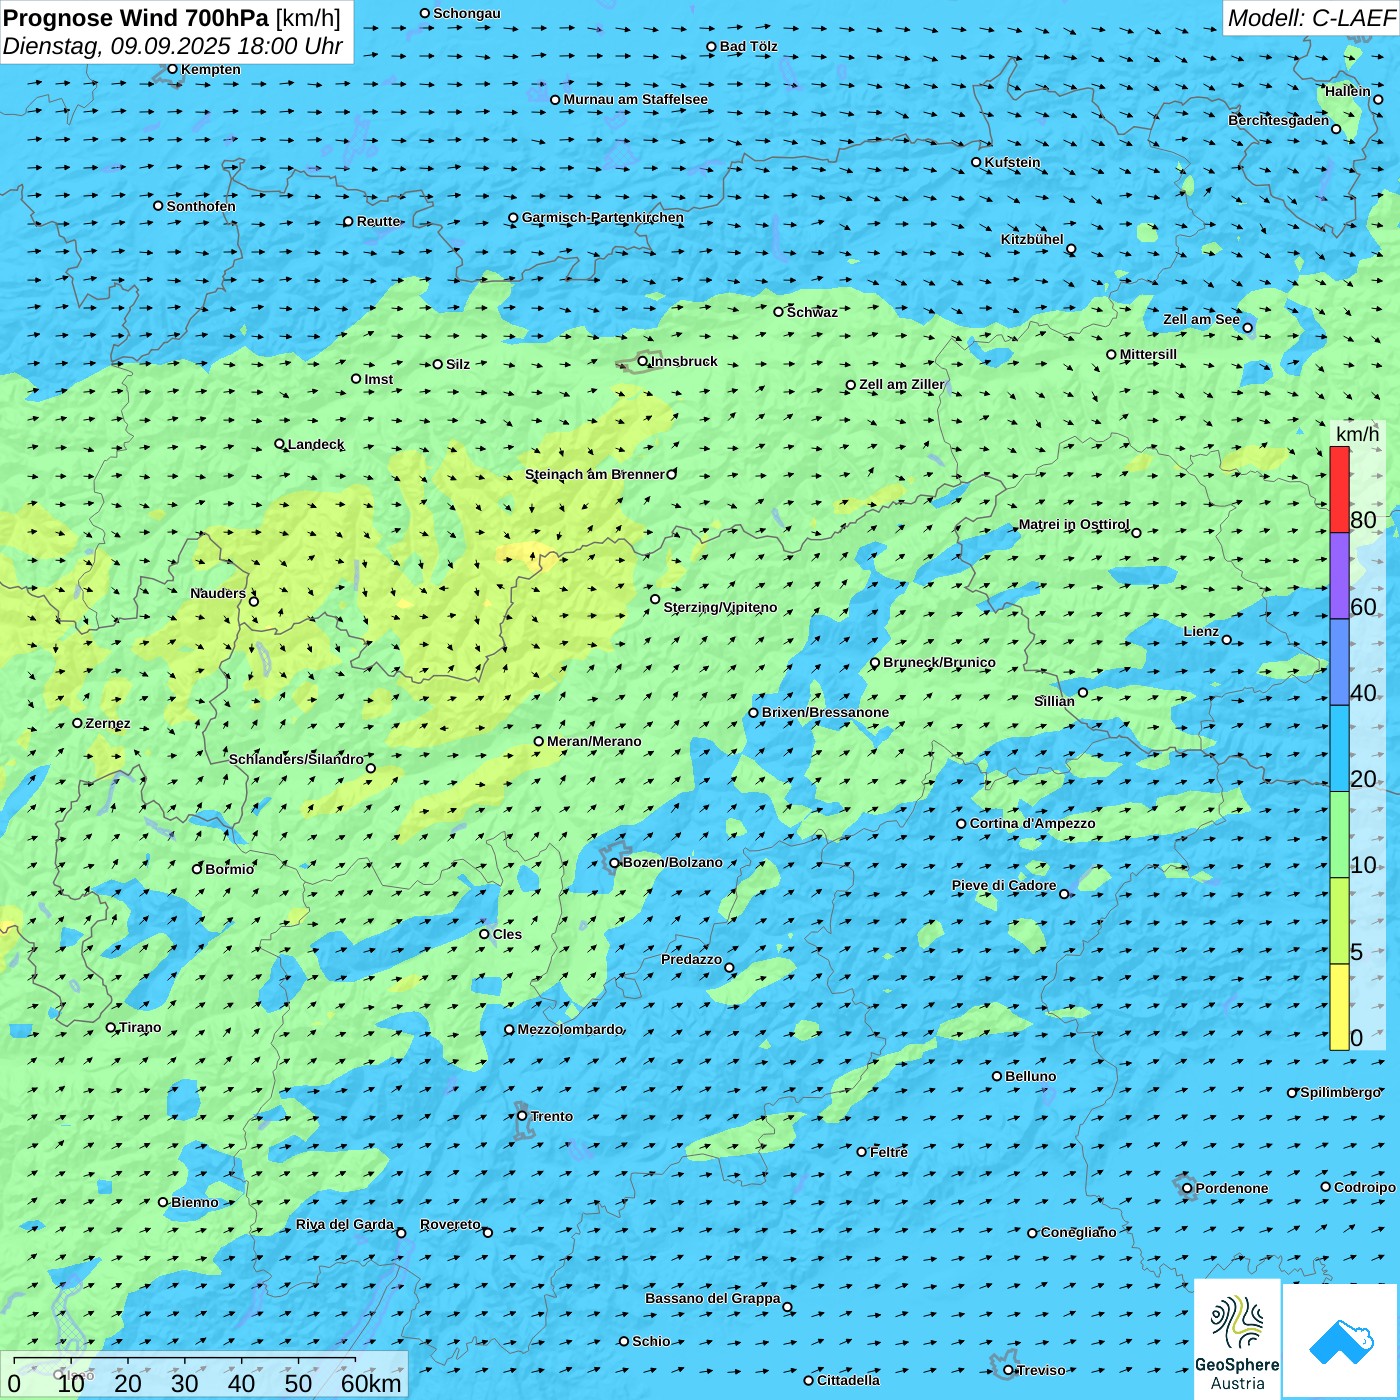The height and width of the screenshot is (1400, 1400).
Task: Click the 'Feltre' label
Action: 889,1152
